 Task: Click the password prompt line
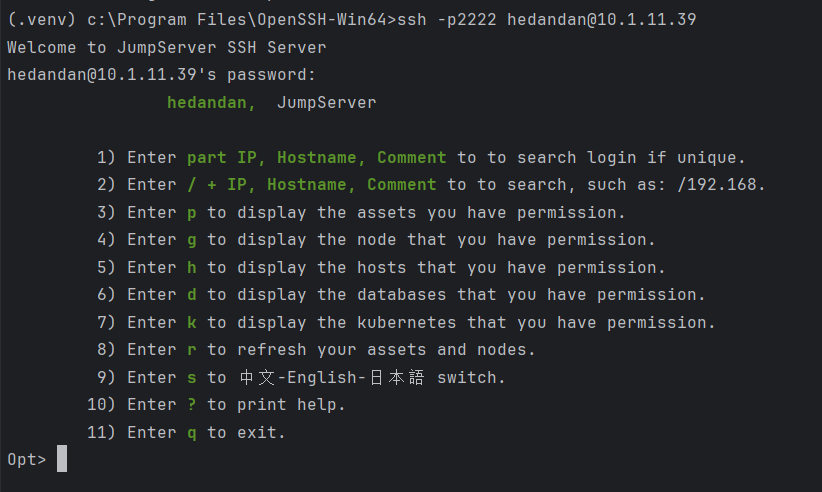click(161, 75)
